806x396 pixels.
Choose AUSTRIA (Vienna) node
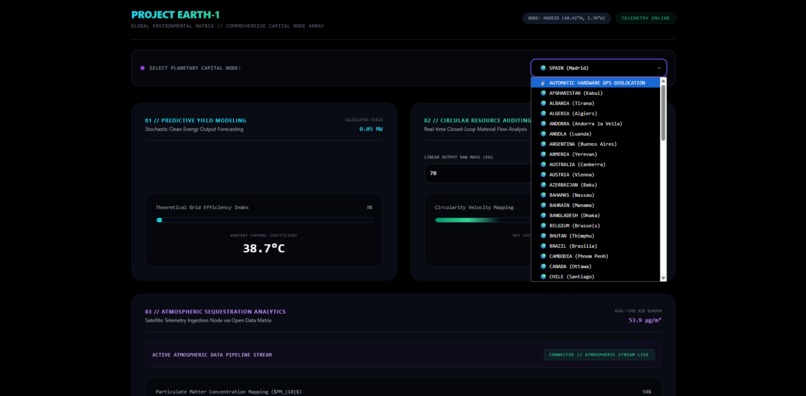pos(595,174)
